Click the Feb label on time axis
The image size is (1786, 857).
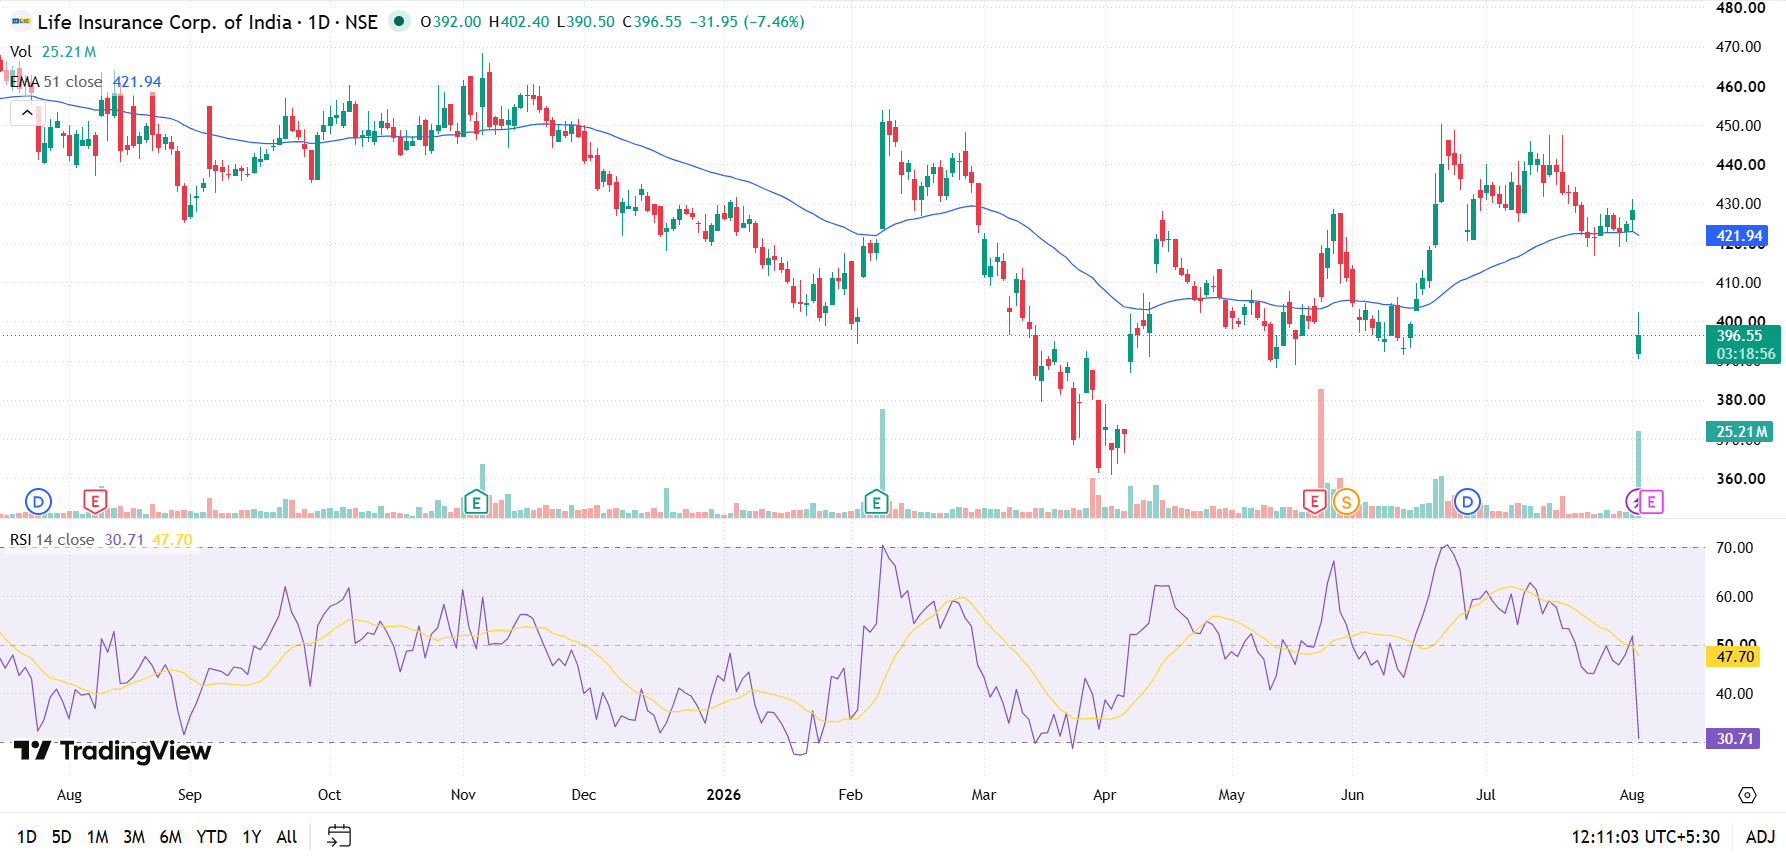pos(850,794)
